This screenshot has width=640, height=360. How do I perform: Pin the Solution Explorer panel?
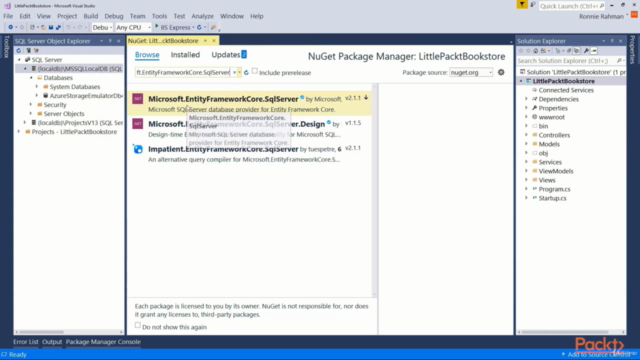[x=612, y=41]
